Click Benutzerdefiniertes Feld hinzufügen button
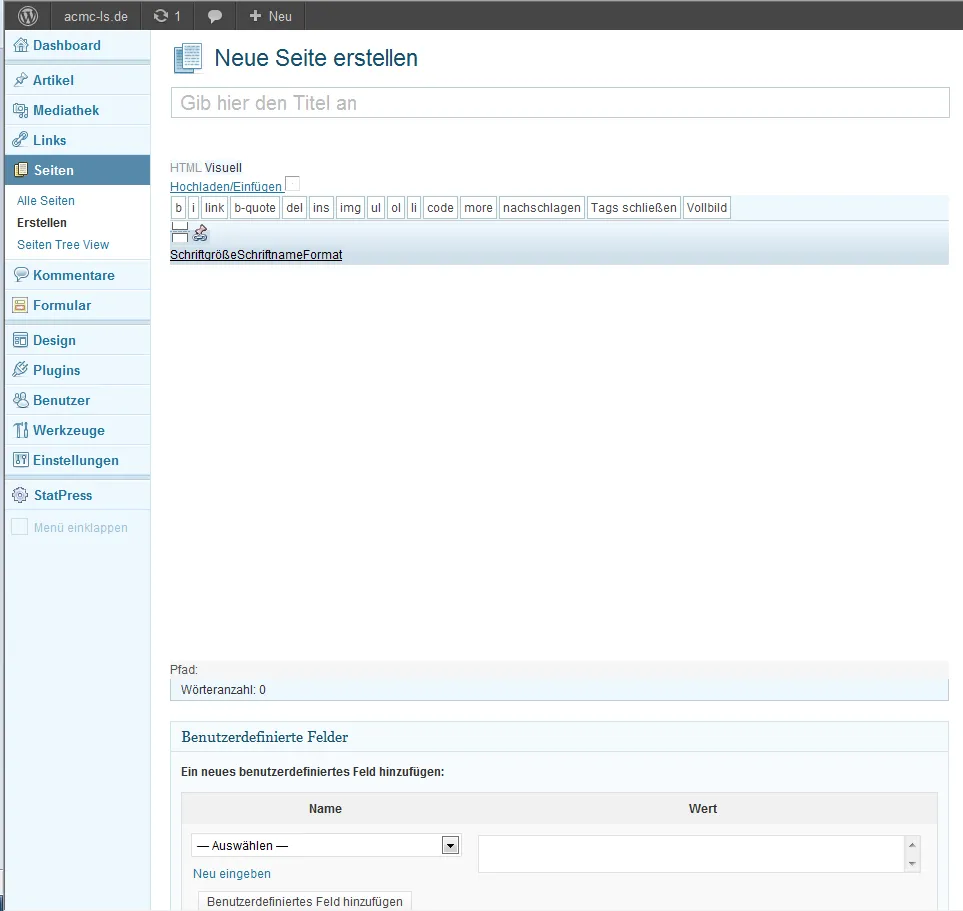The image size is (963, 911). pyautogui.click(x=305, y=901)
